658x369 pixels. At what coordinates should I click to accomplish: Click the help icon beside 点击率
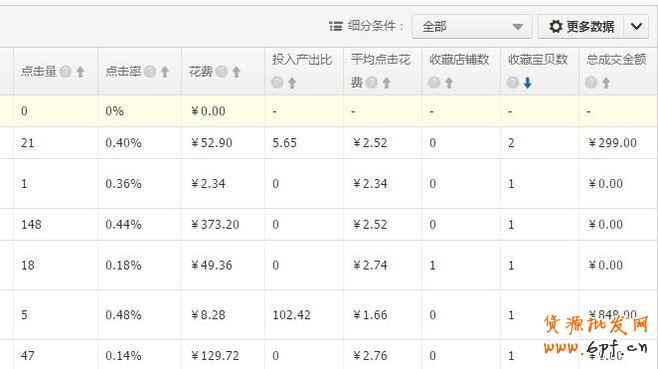150,72
